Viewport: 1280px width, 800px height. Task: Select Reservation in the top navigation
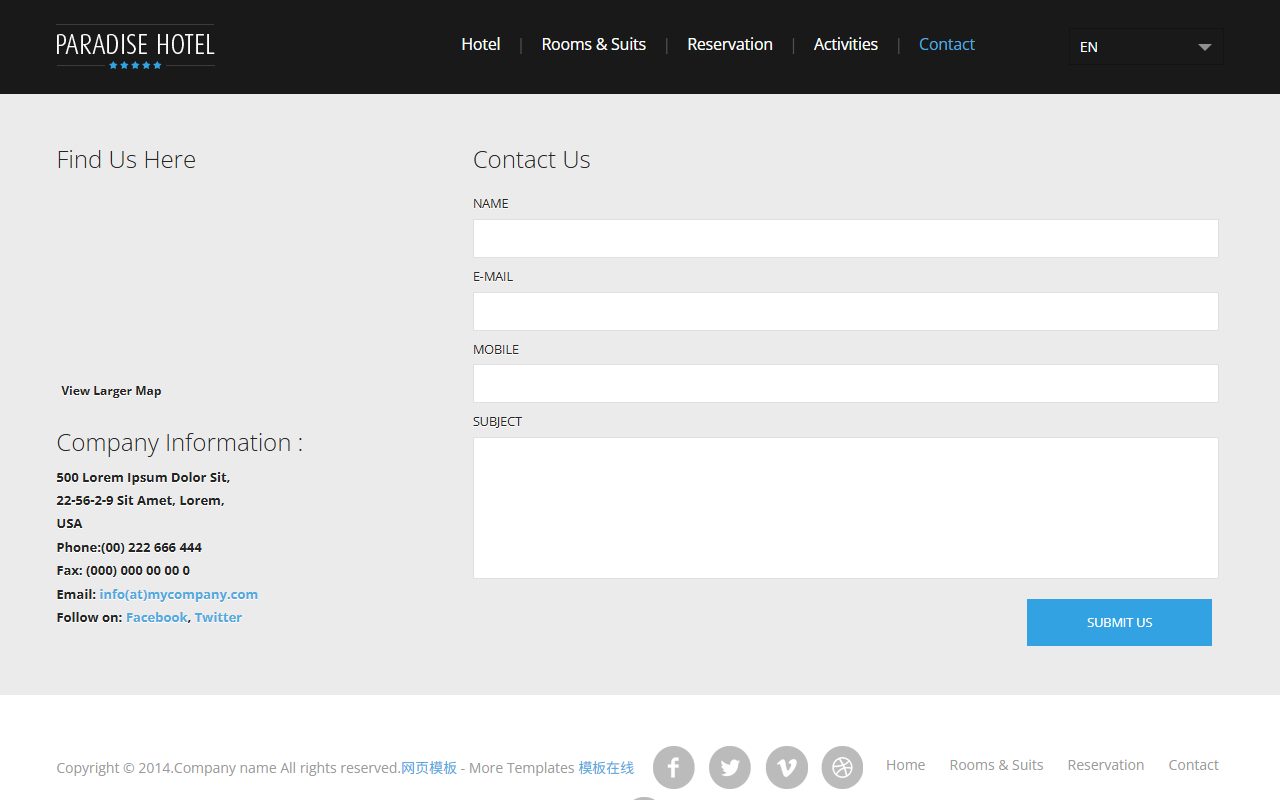point(730,44)
